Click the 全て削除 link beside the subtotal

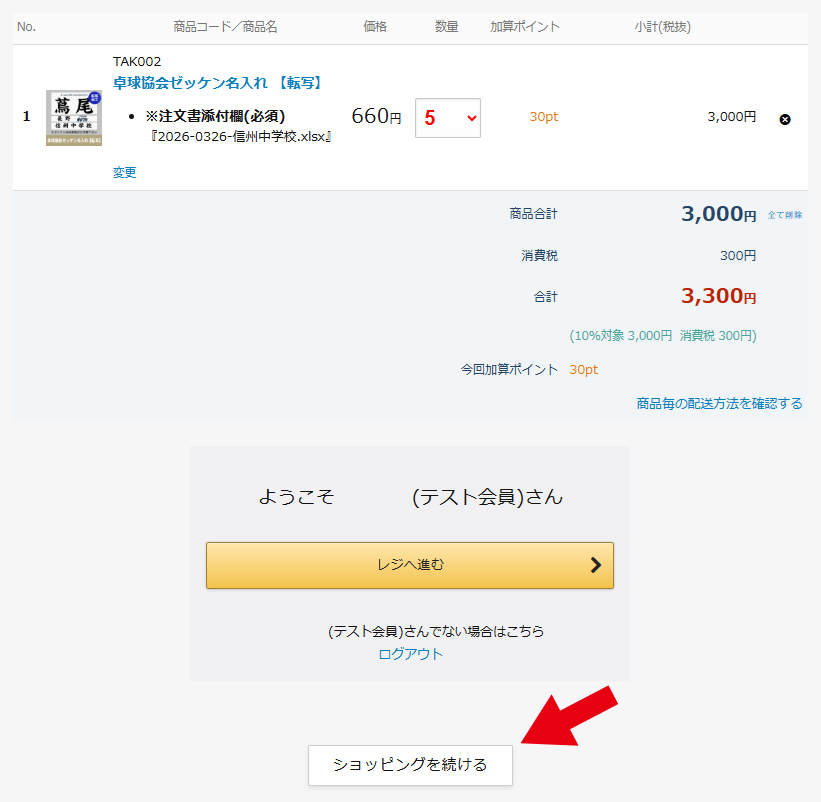tap(784, 215)
